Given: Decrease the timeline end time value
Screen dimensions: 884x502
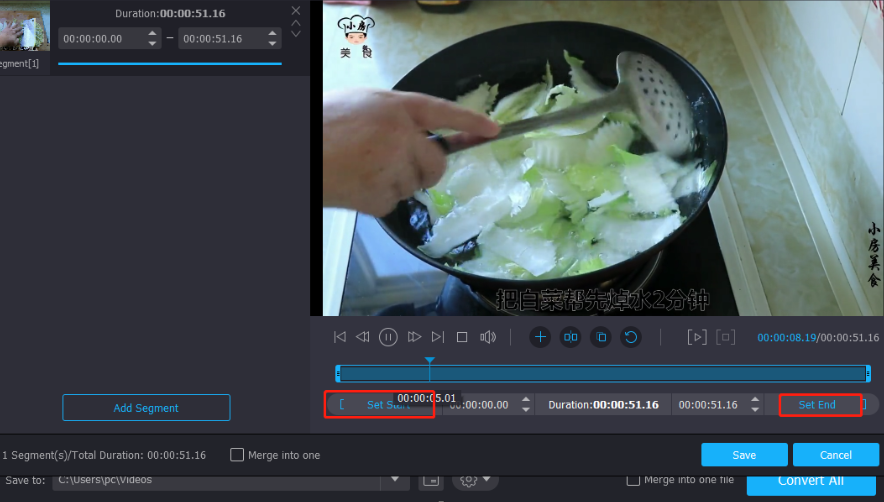Looking at the screenshot, I should coord(755,409).
